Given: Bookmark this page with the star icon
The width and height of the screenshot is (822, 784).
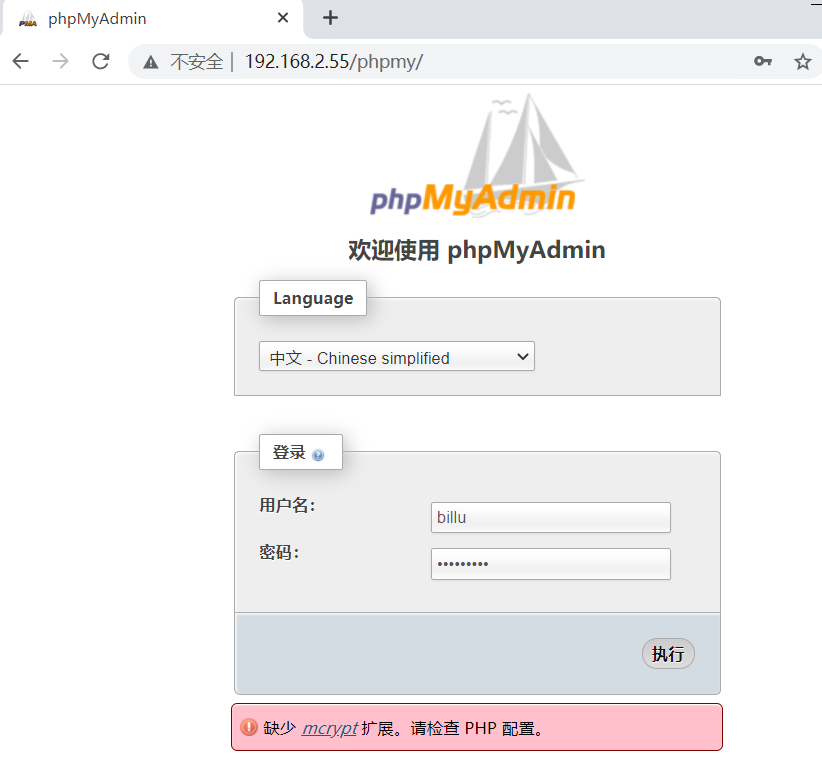Looking at the screenshot, I should pyautogui.click(x=803, y=61).
